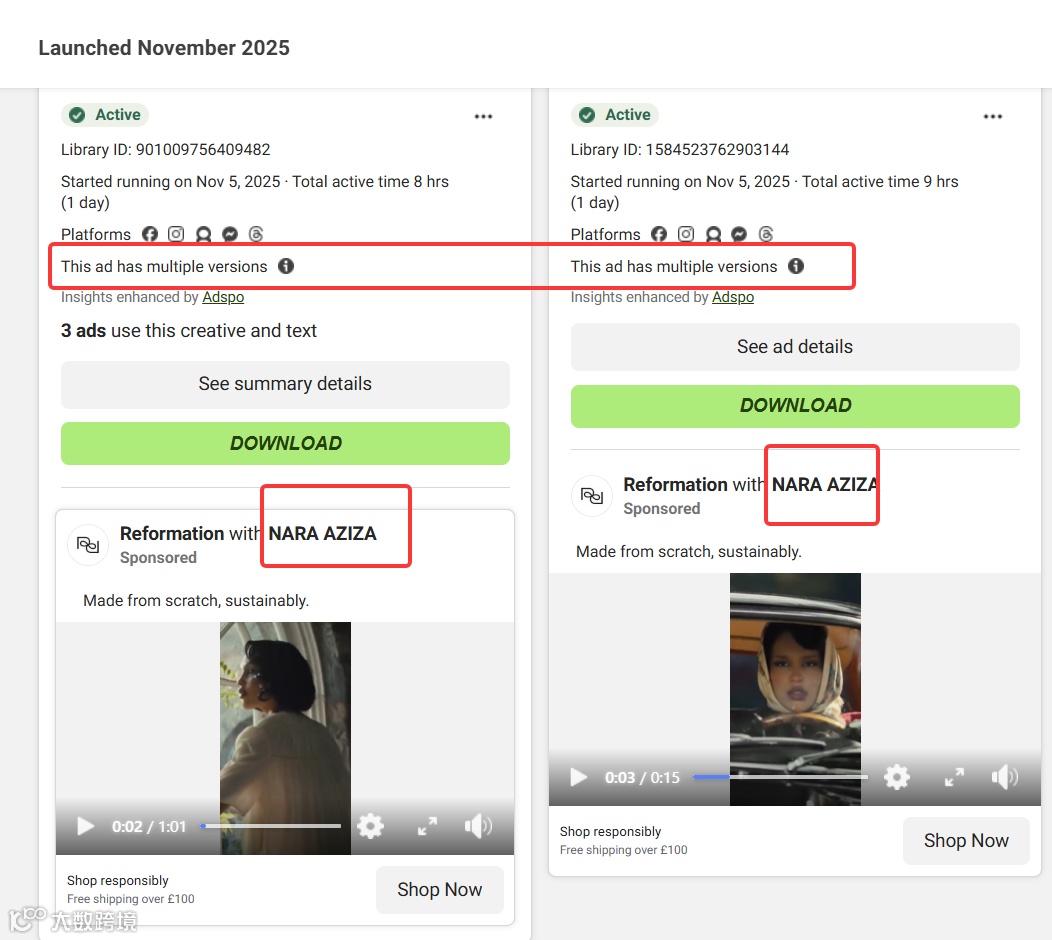The image size is (1052, 940).
Task: Click progress bar of the 0:15 video
Action: click(780, 777)
